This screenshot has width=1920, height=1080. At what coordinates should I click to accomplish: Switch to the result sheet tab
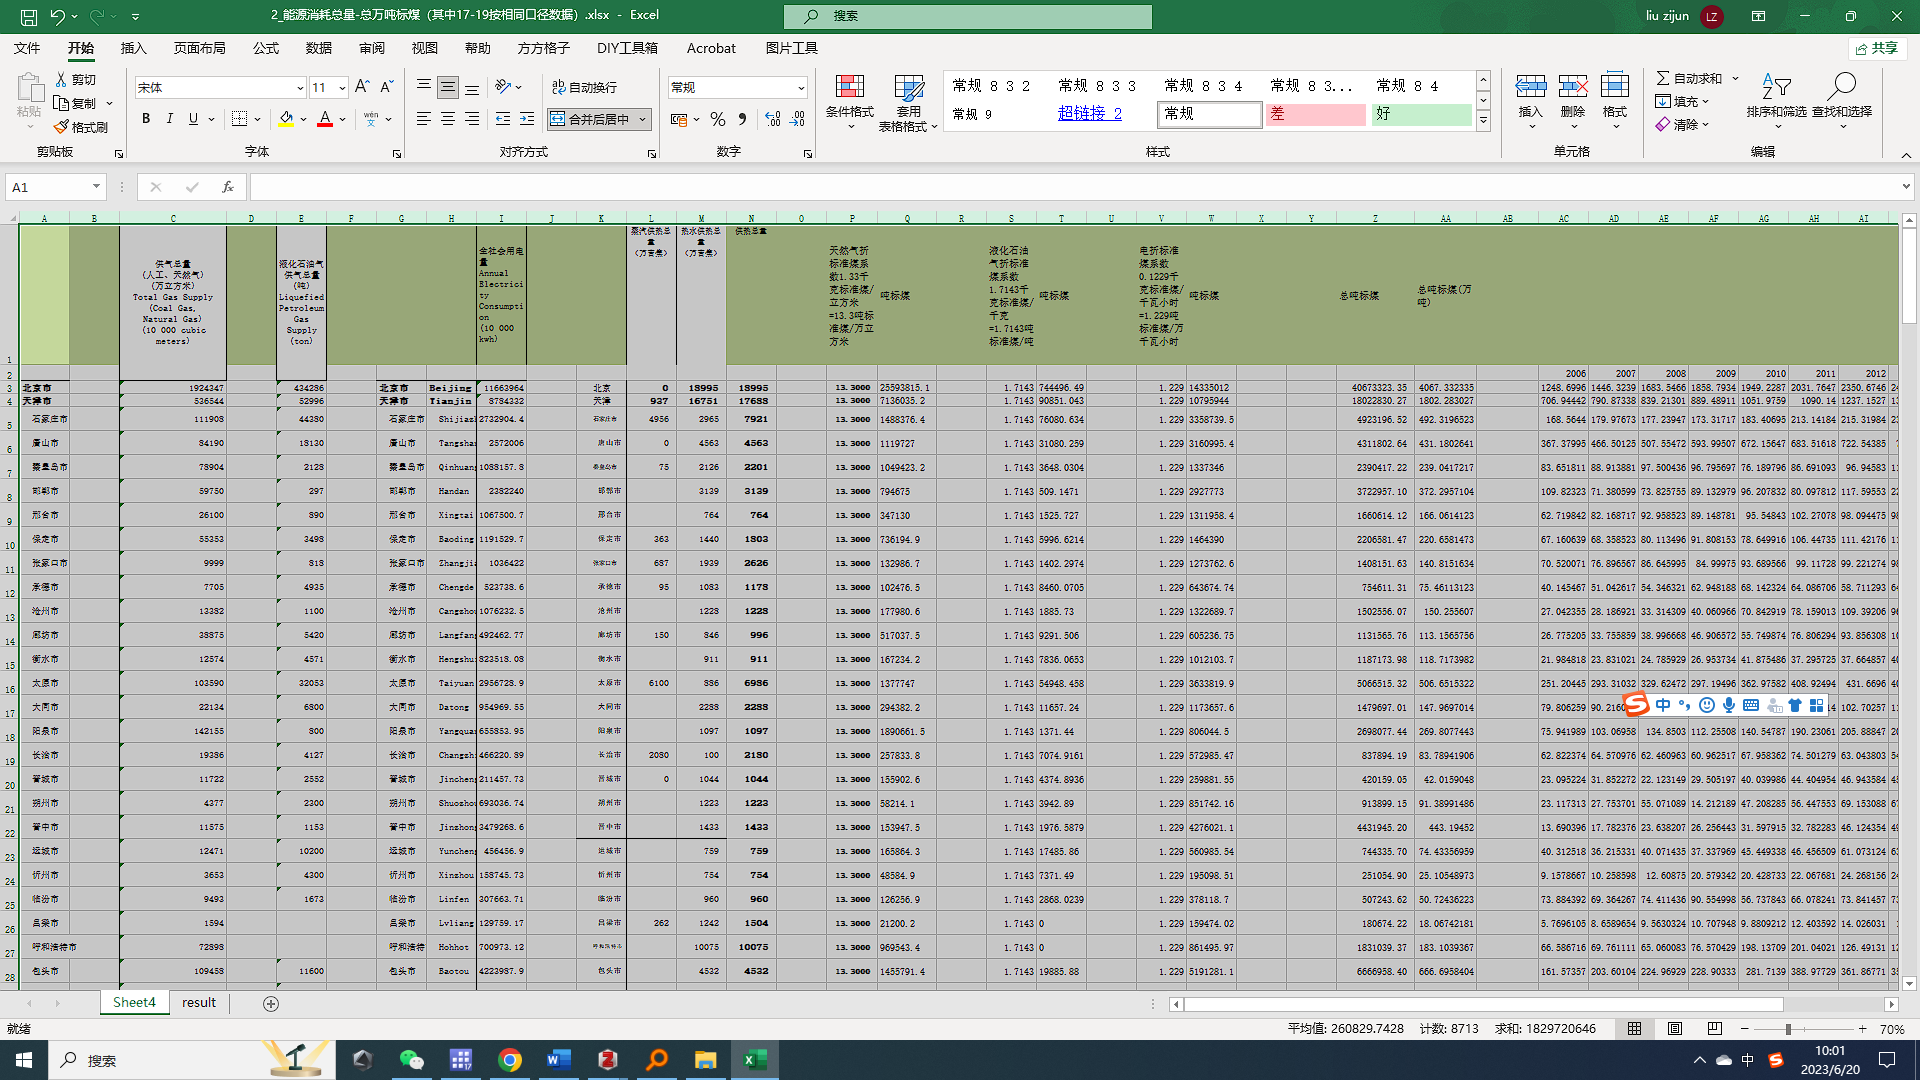coord(198,1003)
